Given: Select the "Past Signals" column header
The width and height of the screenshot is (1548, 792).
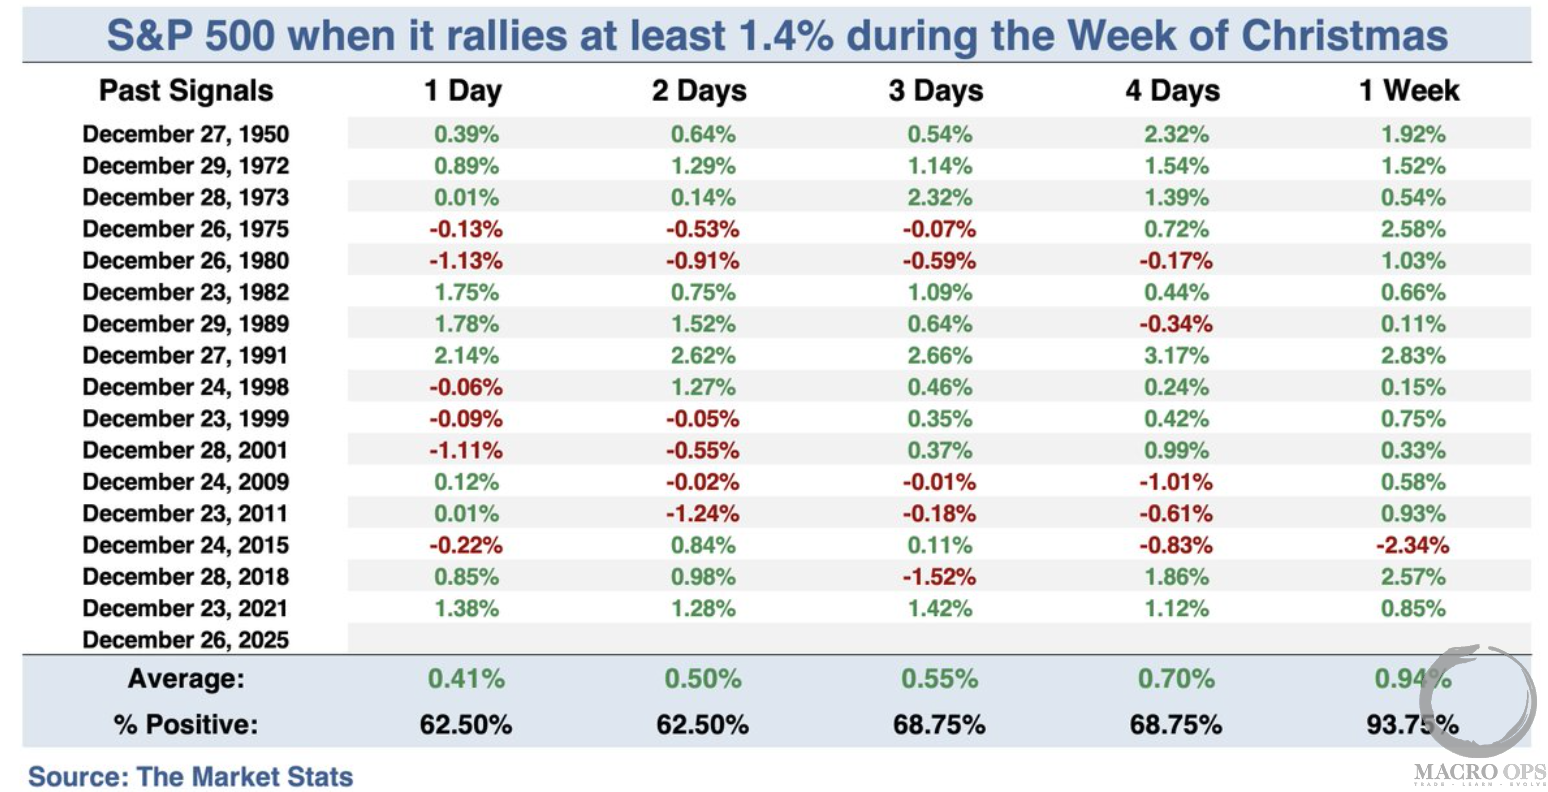Looking at the screenshot, I should [x=186, y=91].
